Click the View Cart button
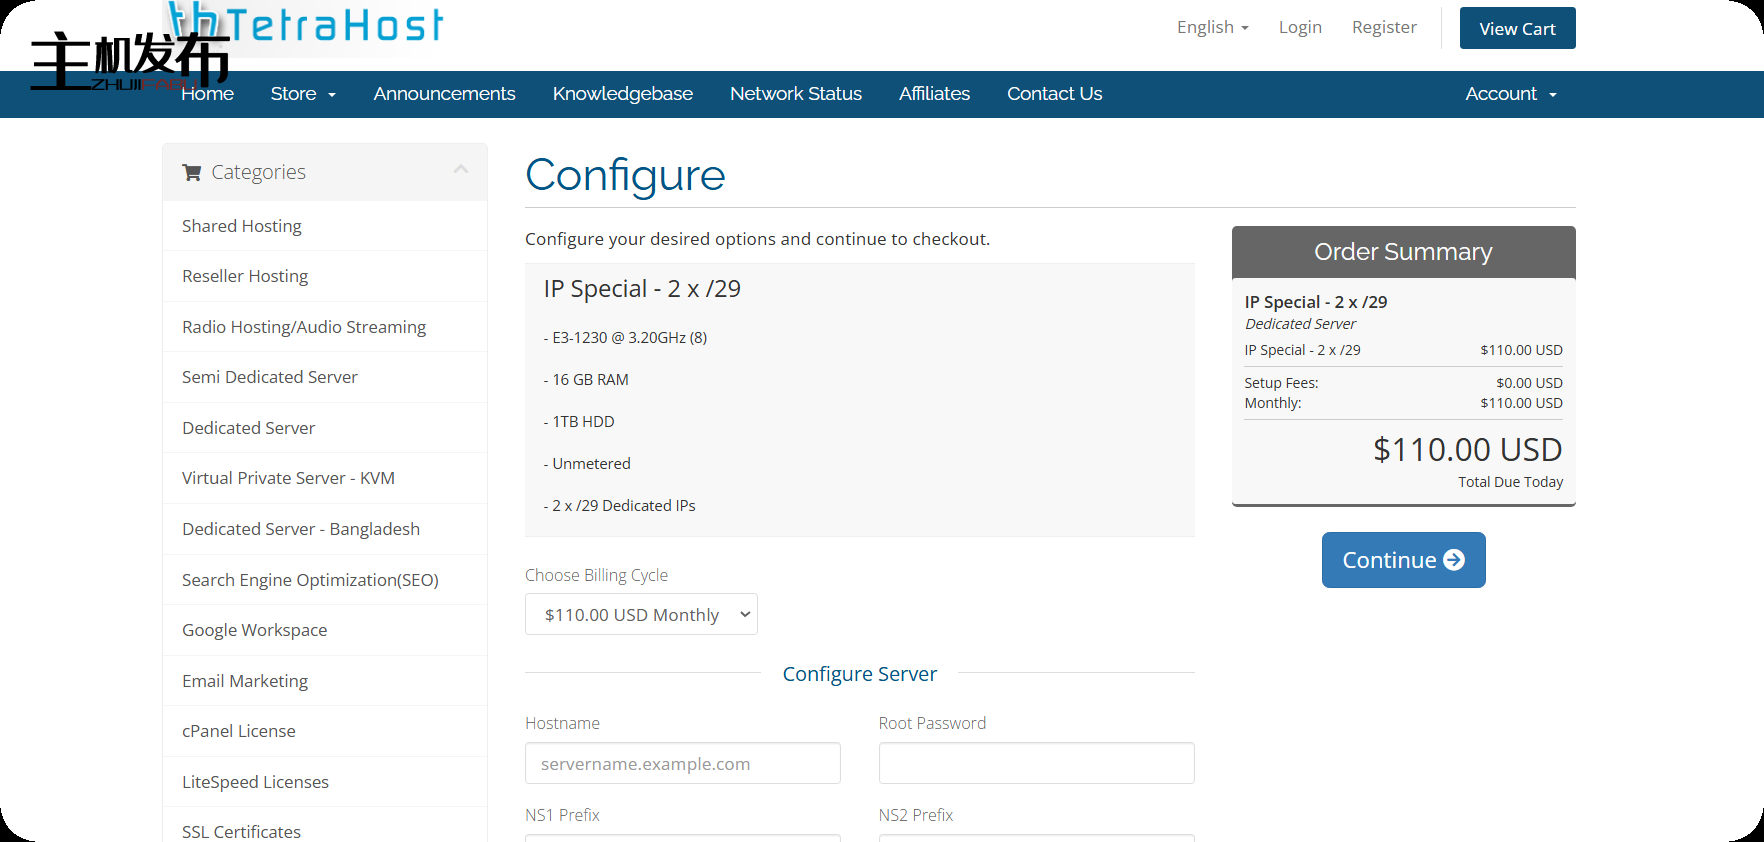Viewport: 1764px width, 842px height. 1517,29
